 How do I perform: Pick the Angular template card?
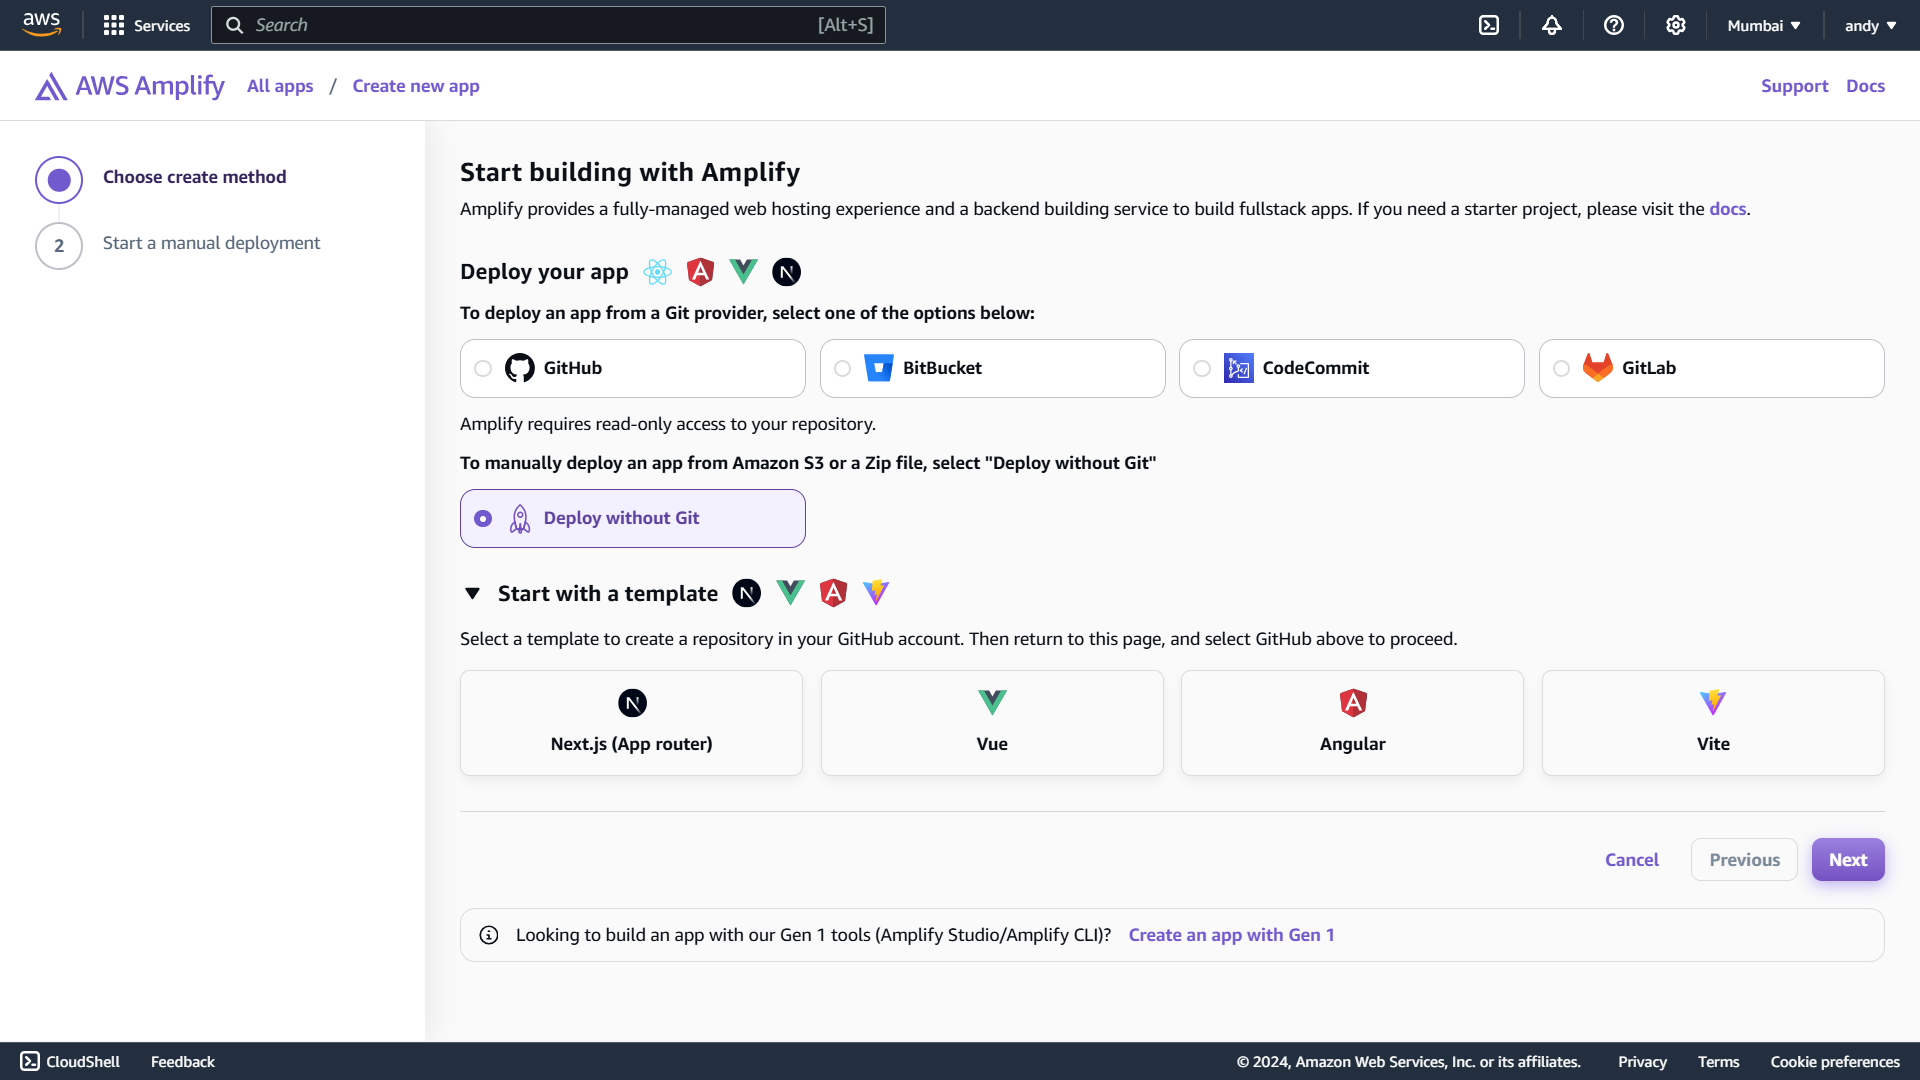1352,722
